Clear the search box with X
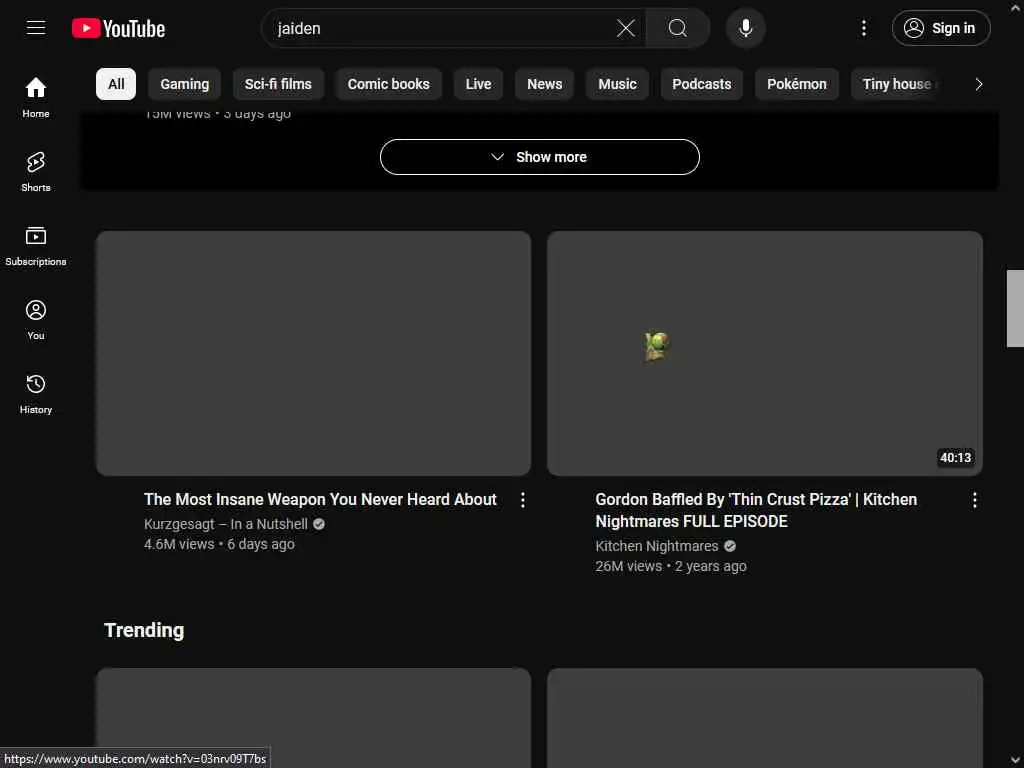Image resolution: width=1024 pixels, height=768 pixels. (x=626, y=28)
